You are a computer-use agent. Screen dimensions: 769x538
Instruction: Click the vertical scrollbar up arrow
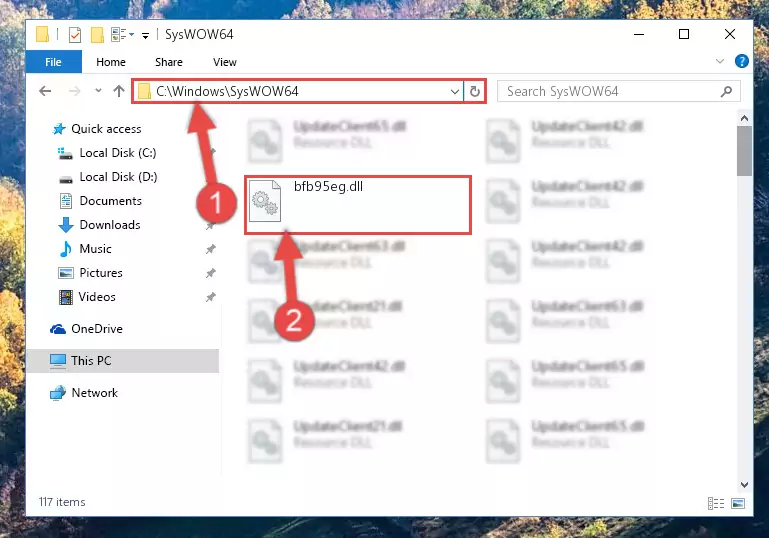tap(744, 118)
